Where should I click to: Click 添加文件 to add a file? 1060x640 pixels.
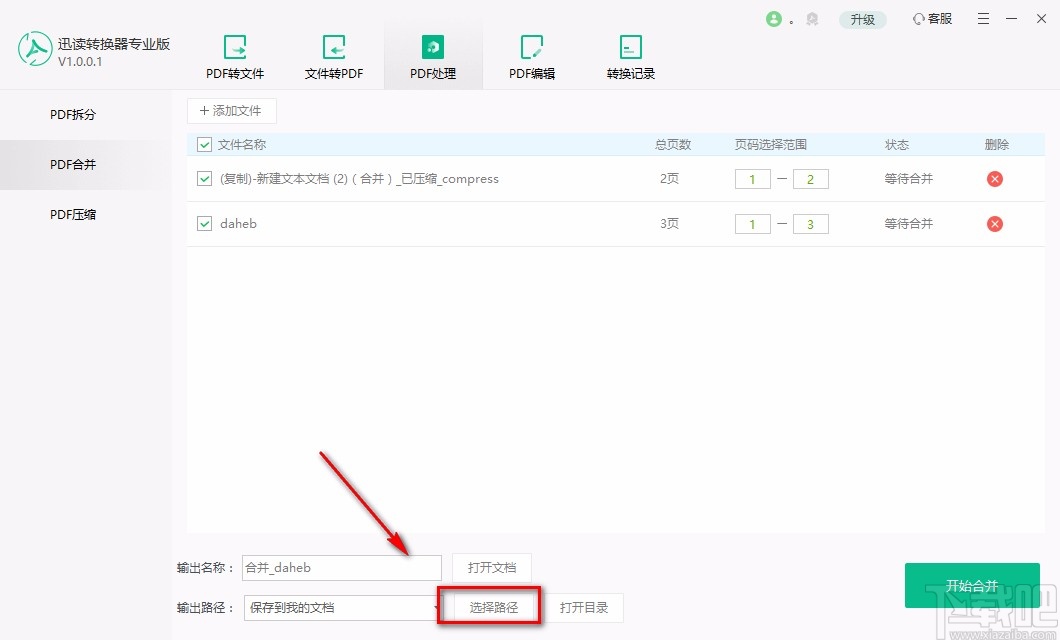(x=231, y=110)
